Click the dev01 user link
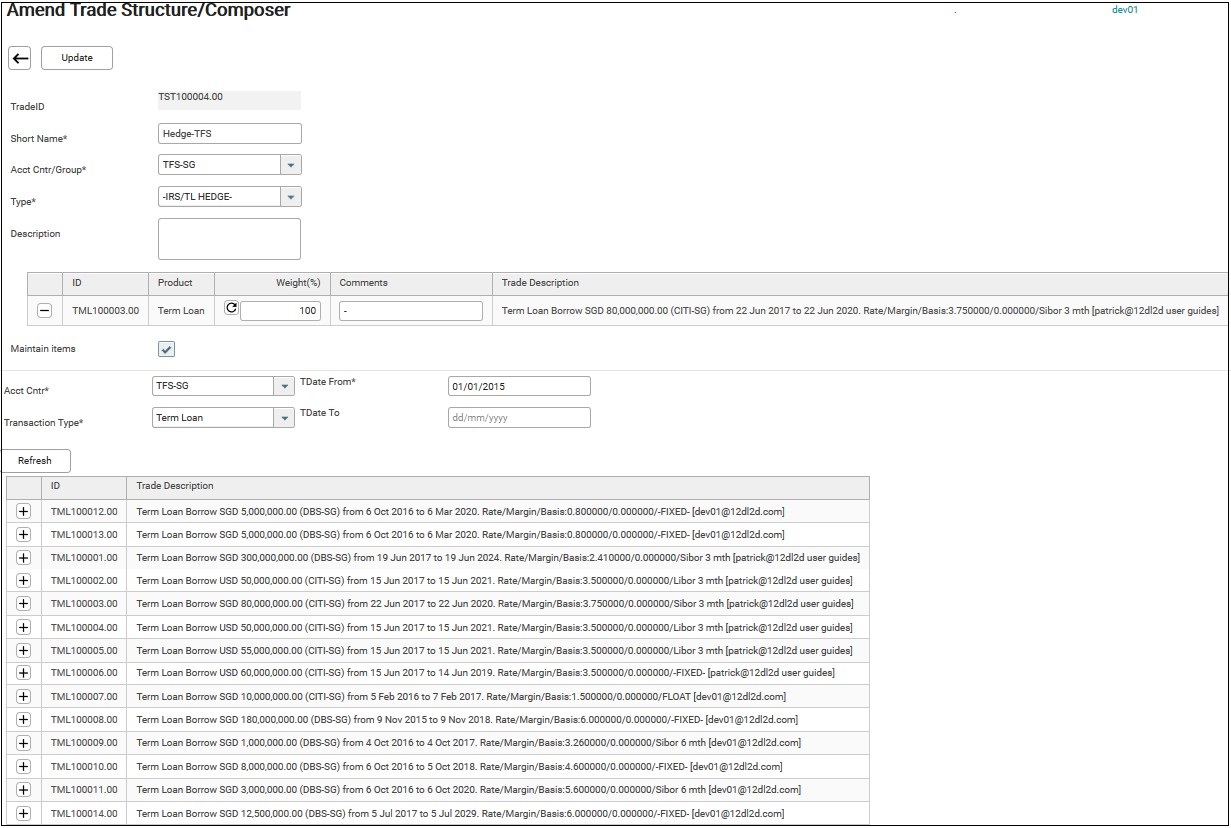 point(1125,10)
